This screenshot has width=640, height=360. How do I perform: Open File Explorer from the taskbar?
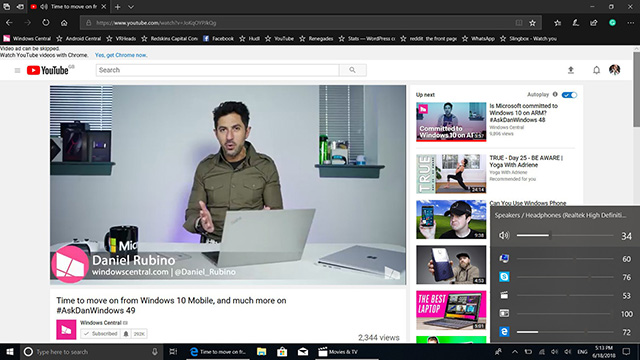[261, 351]
